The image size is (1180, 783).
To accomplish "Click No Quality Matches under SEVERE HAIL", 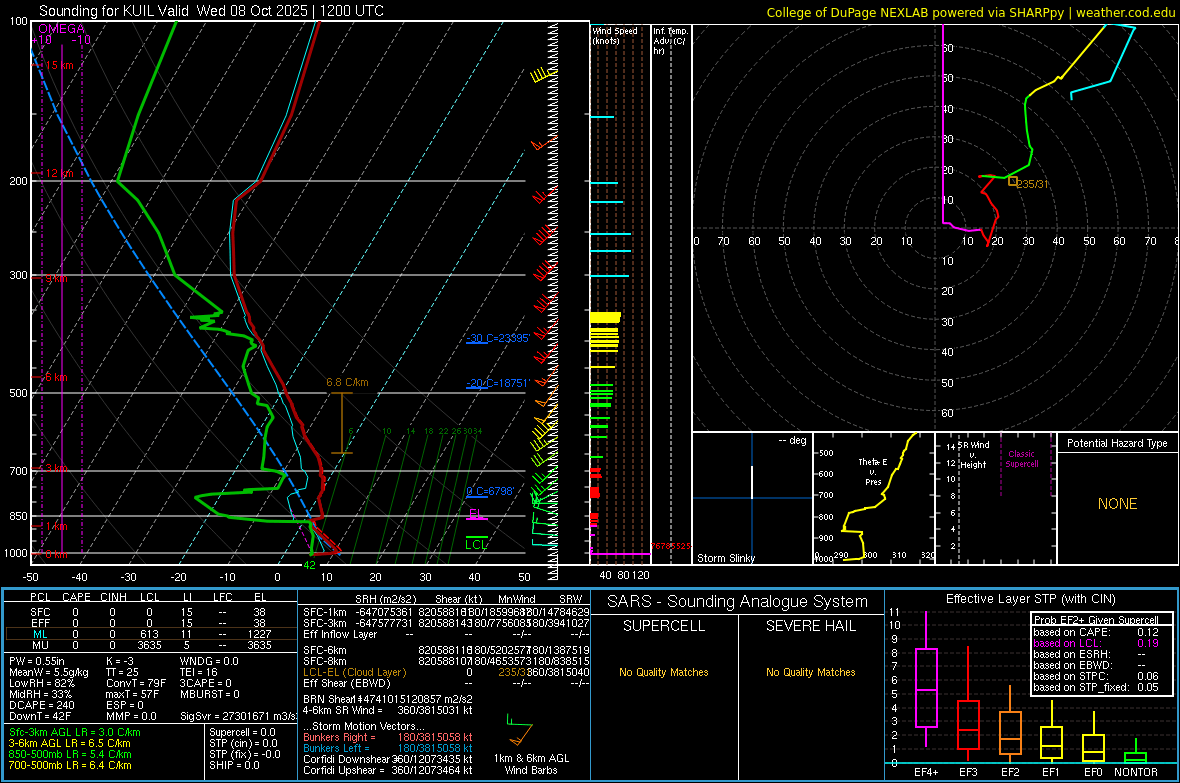I will coord(810,672).
